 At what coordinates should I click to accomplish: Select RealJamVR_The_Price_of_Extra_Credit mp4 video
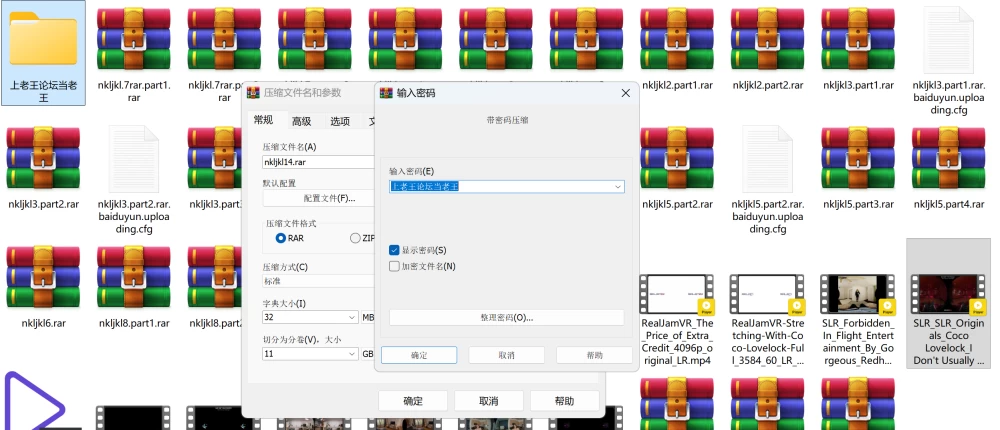tap(677, 320)
